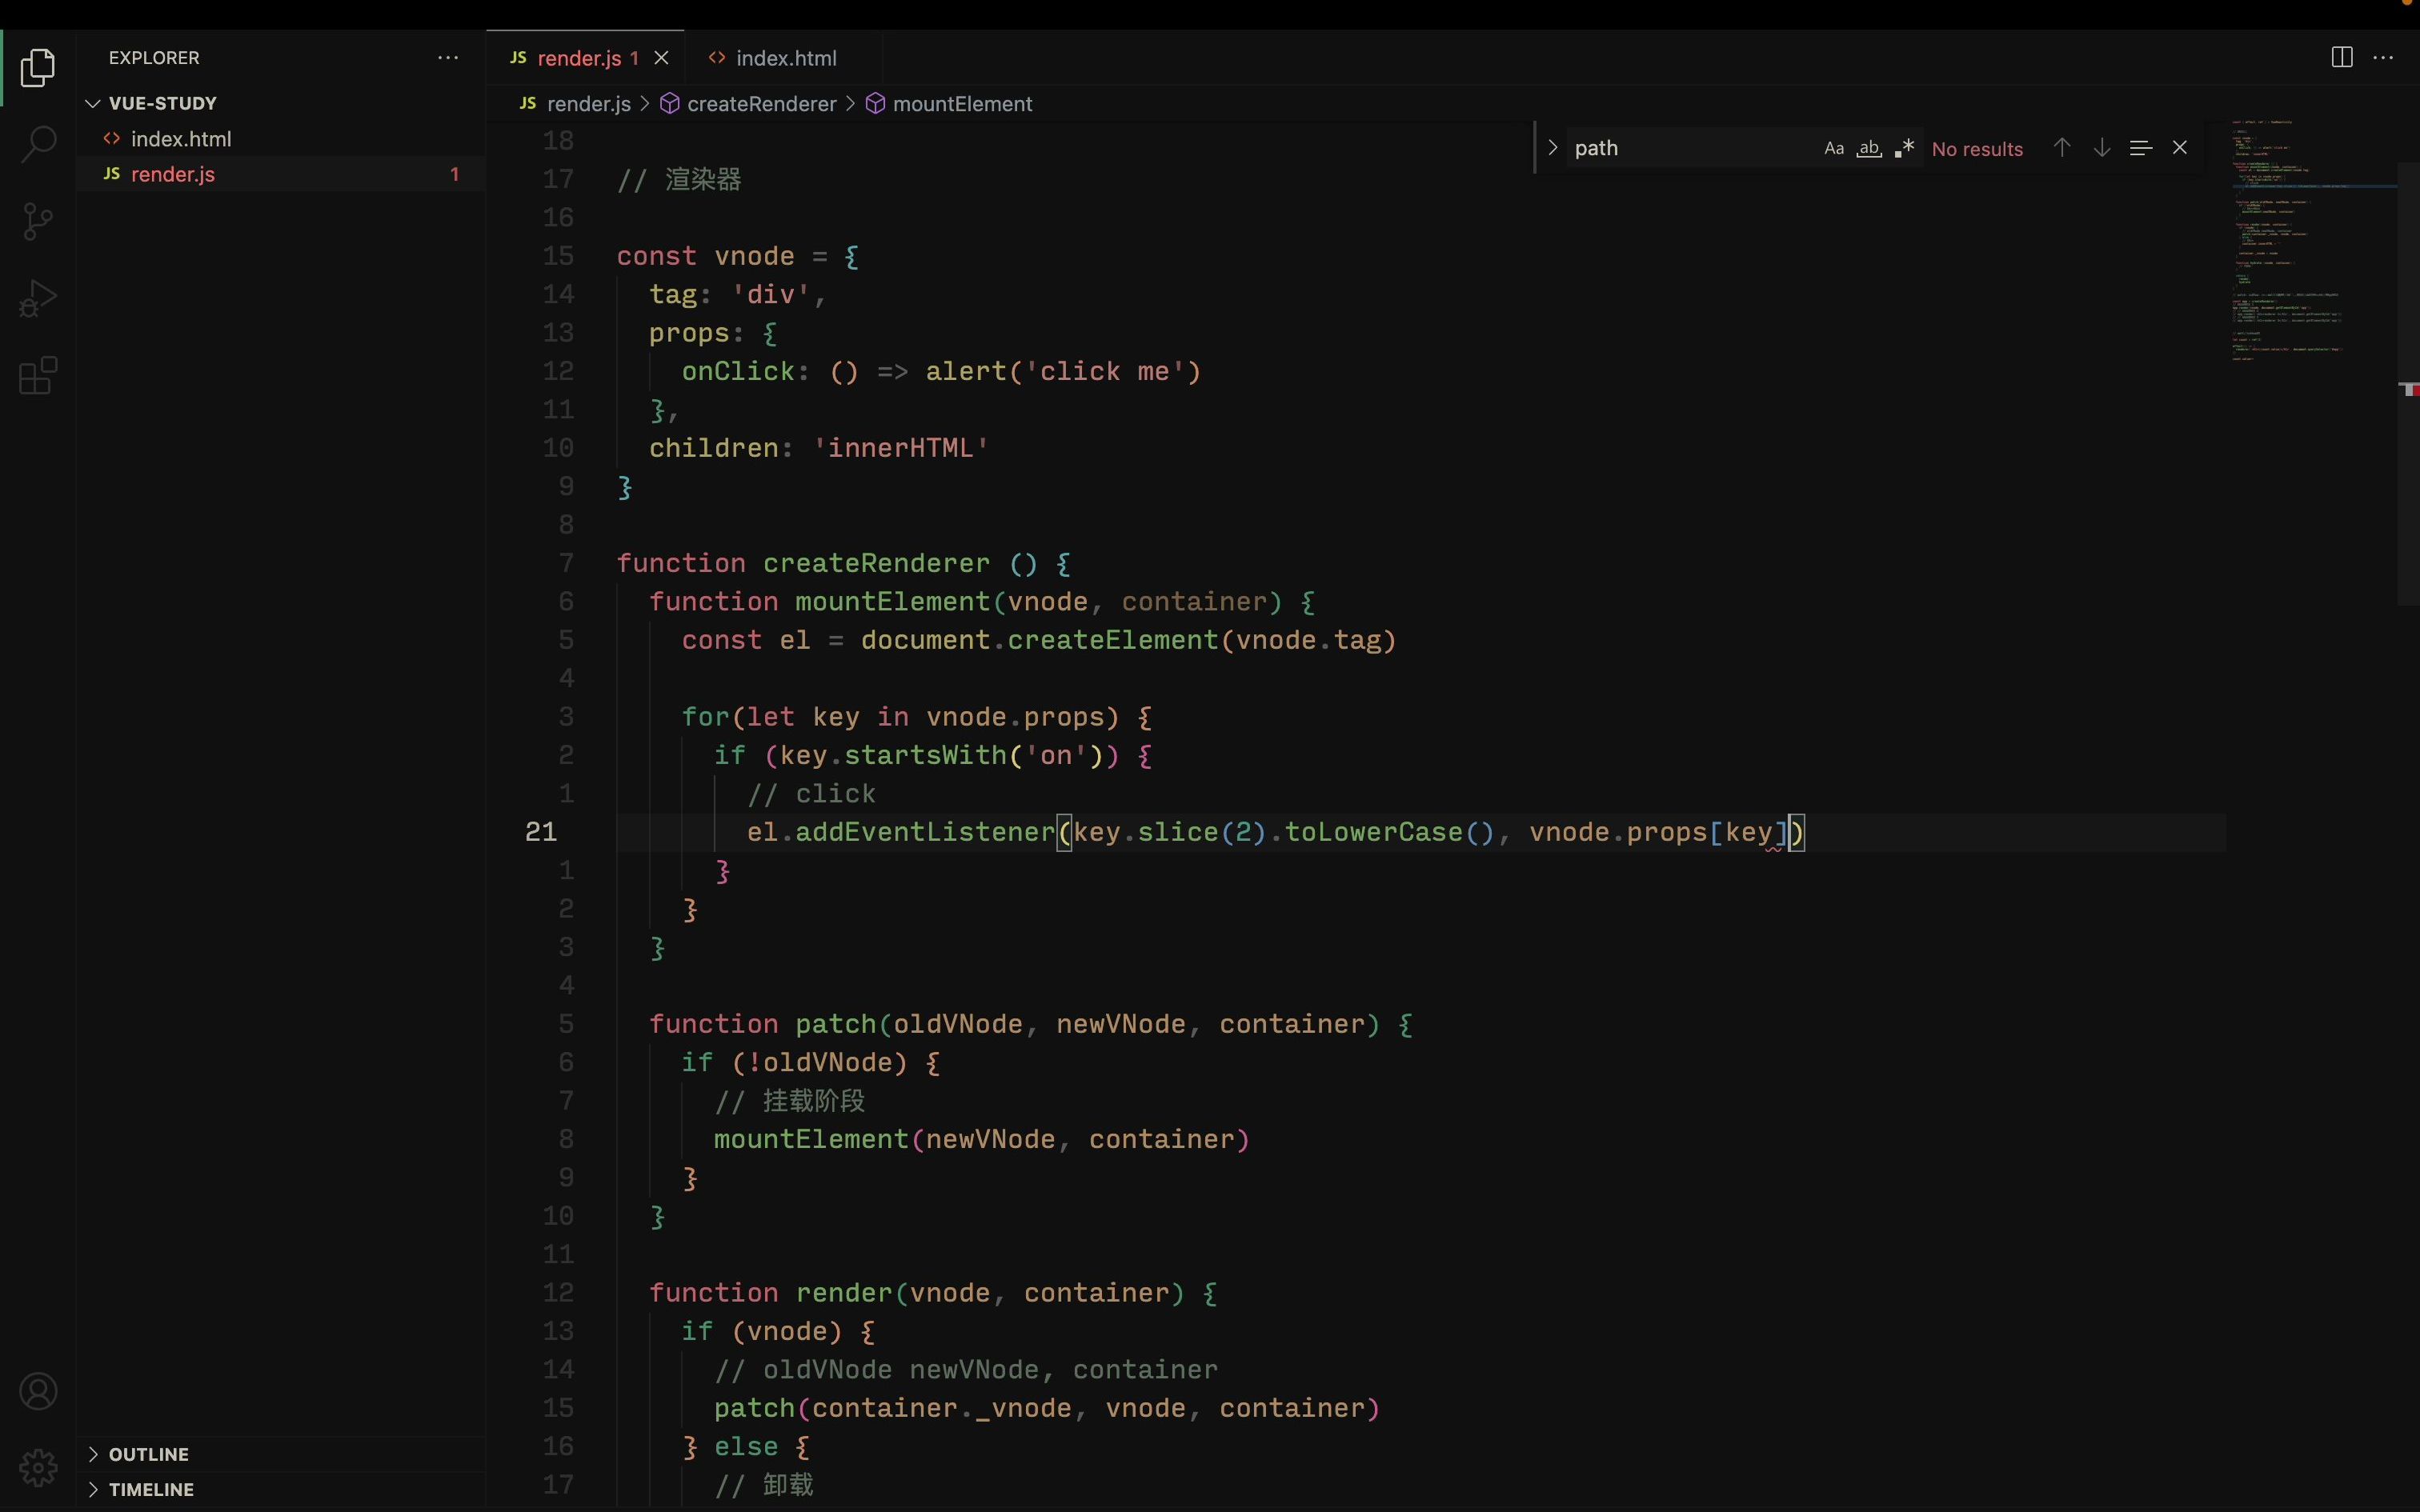Click current line number 21 in gutter

[541, 832]
